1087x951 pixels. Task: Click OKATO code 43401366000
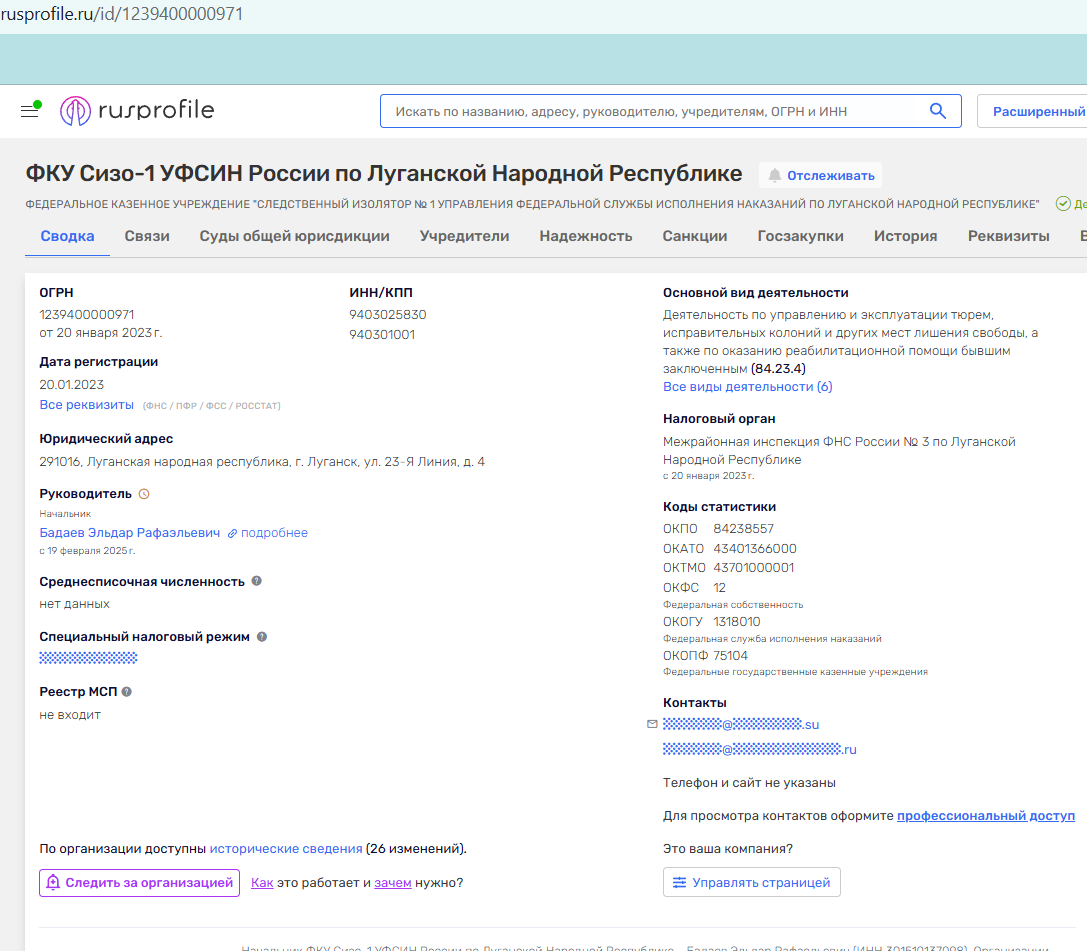pyautogui.click(x=755, y=549)
